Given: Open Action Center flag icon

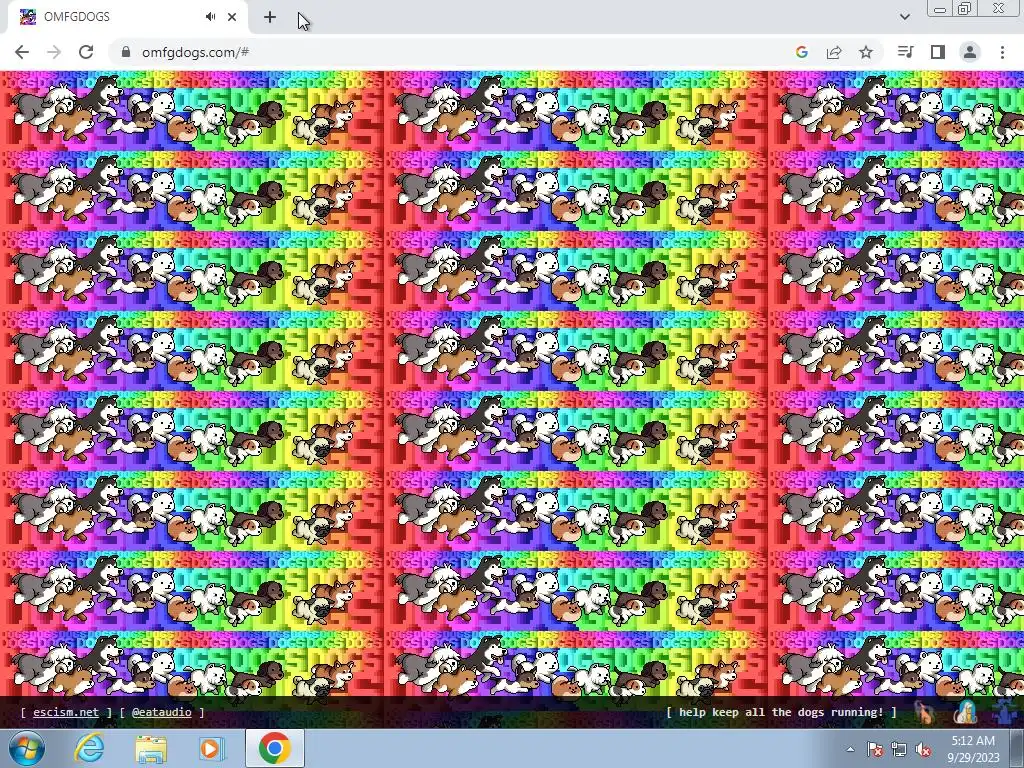Looking at the screenshot, I should pos(874,750).
